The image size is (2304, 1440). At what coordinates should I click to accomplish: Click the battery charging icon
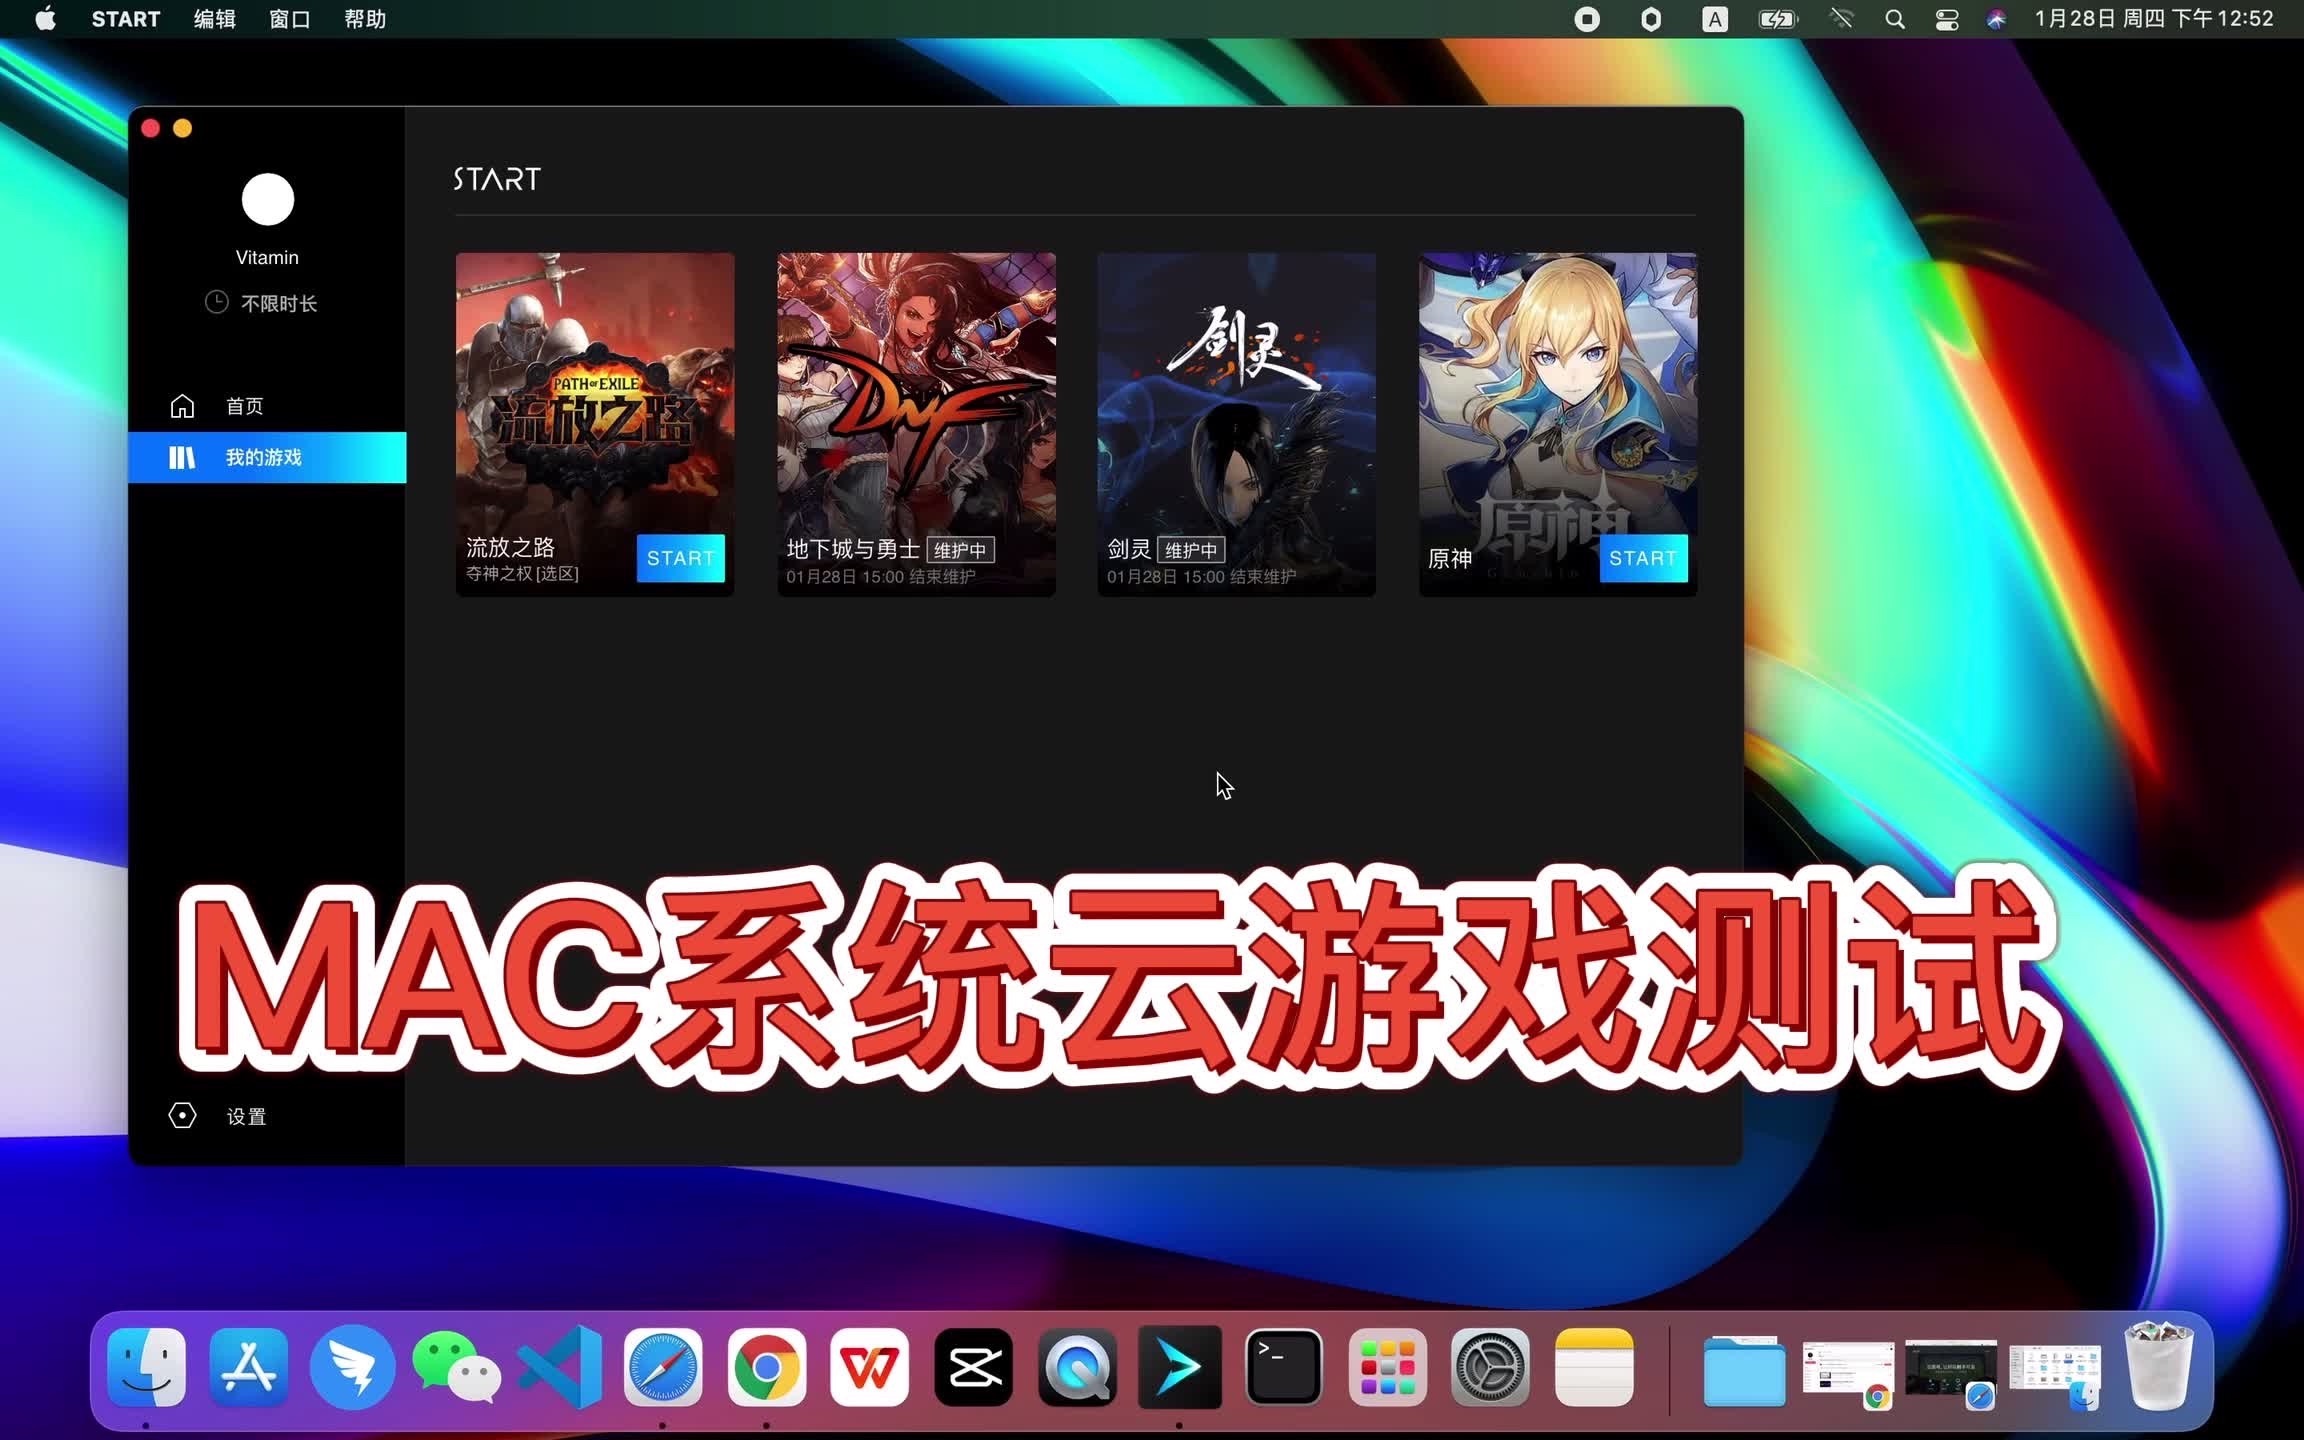click(1778, 19)
